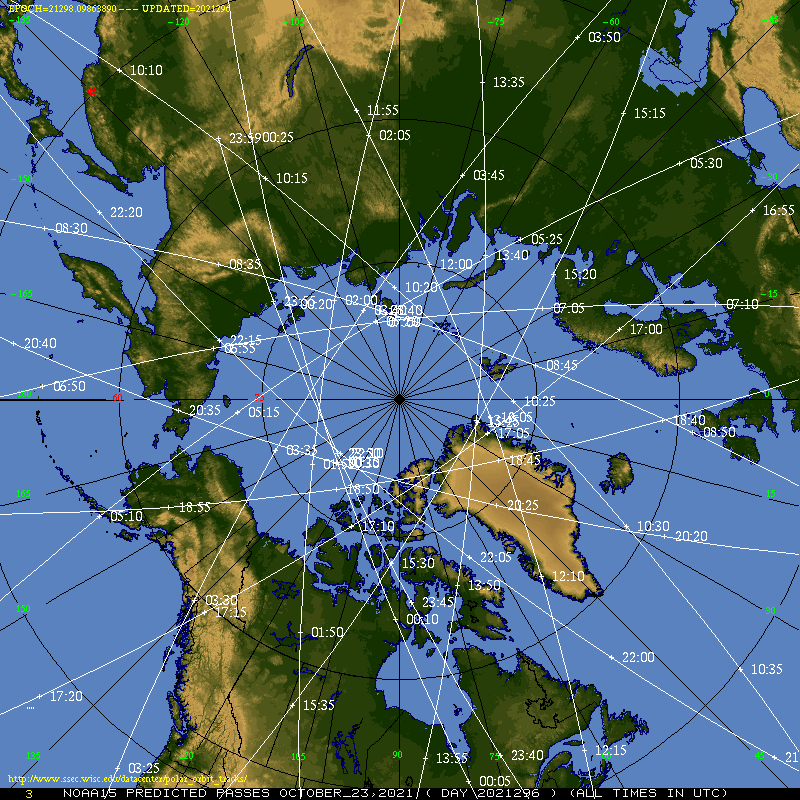Click the 07:05 time label
Screen dimensions: 800x800
pos(569,308)
